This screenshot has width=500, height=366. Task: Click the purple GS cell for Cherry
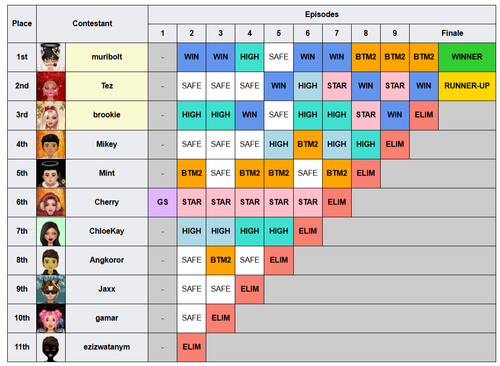coord(163,202)
